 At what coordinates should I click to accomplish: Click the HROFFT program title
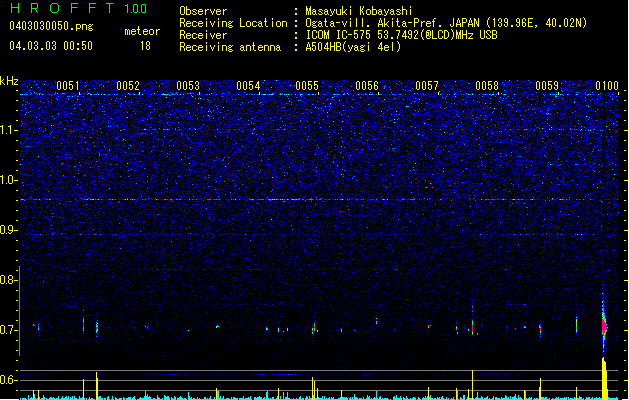click(x=63, y=8)
